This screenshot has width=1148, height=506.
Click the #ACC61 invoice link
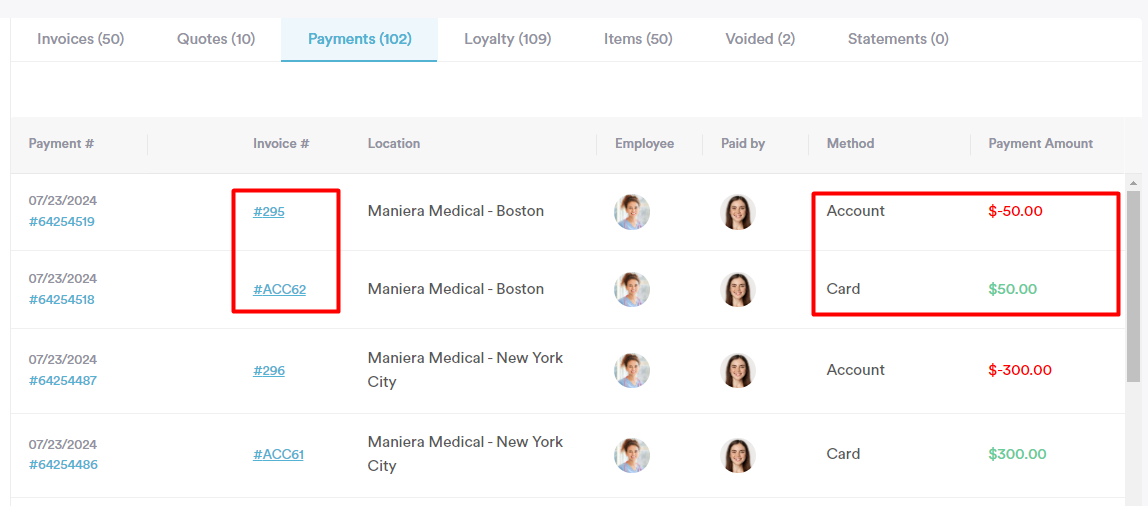tap(278, 455)
